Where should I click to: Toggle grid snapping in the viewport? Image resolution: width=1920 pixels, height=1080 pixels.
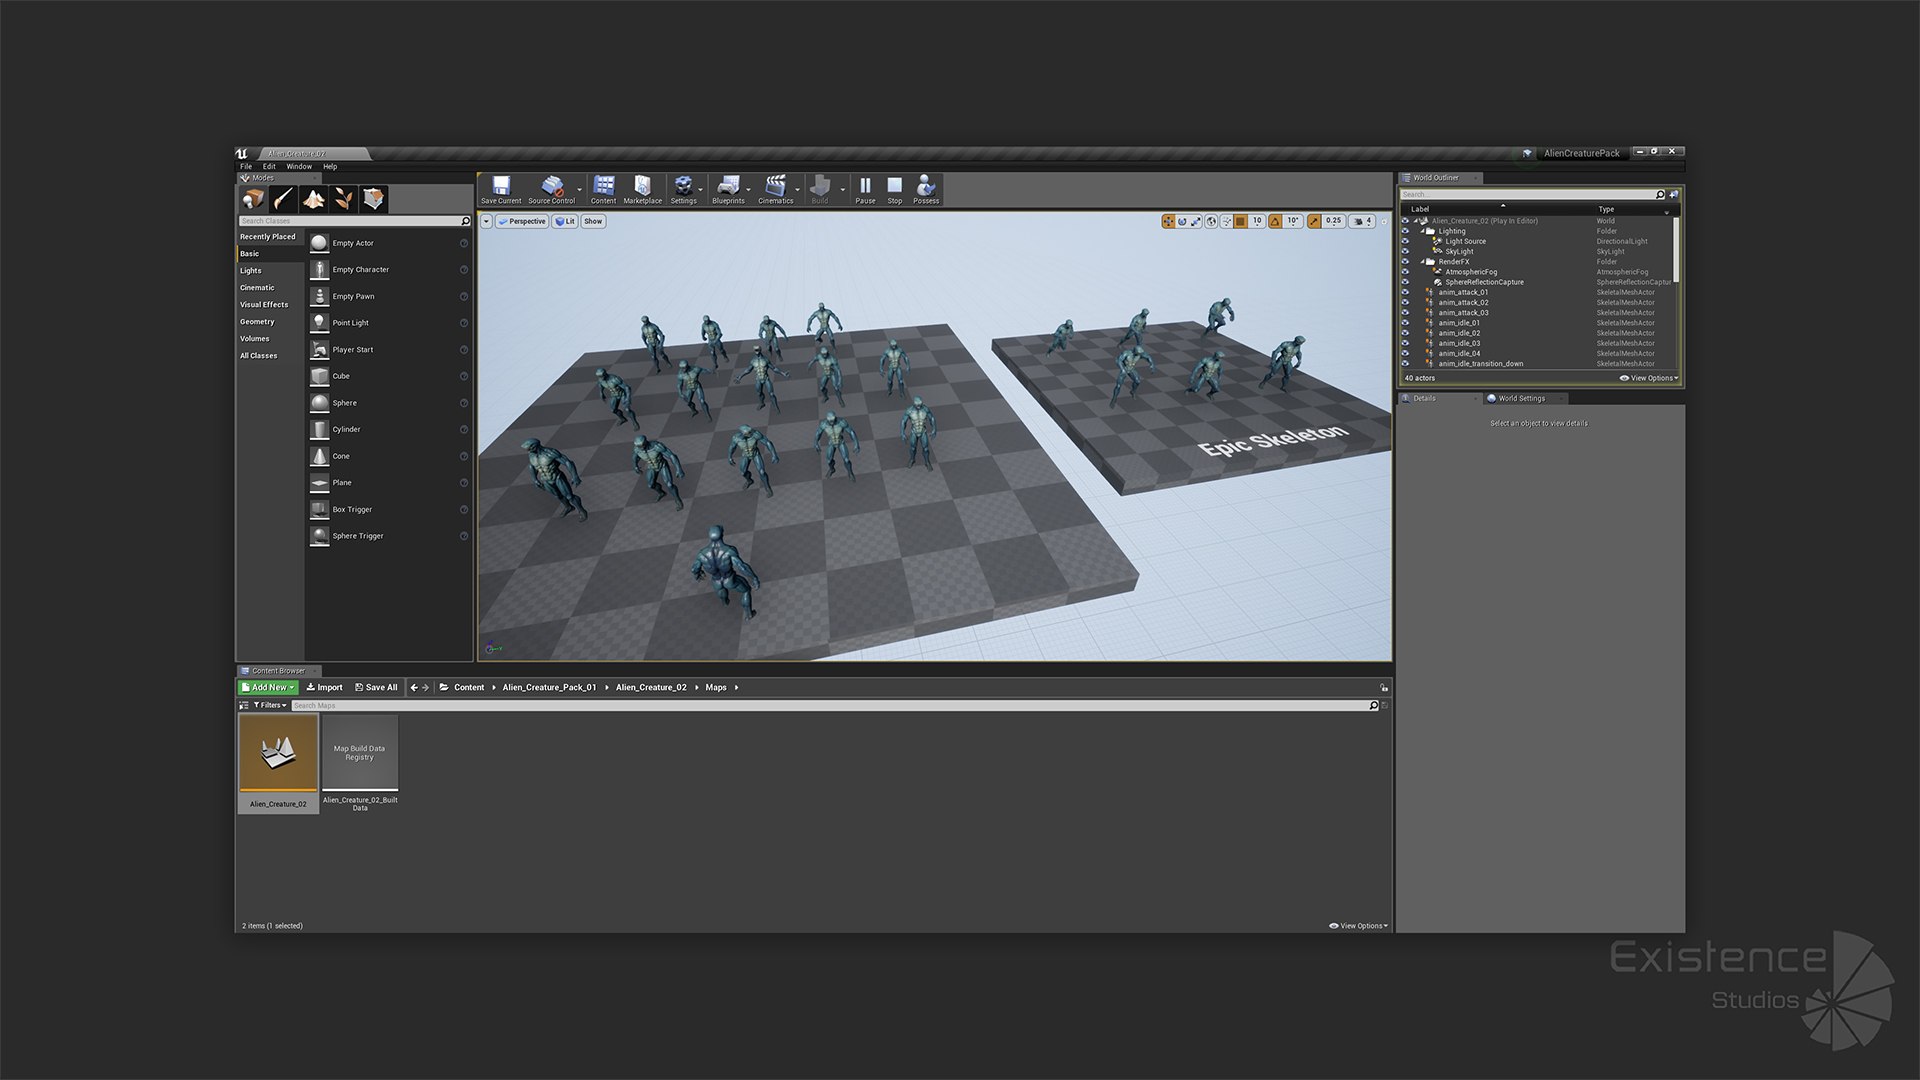1241,221
